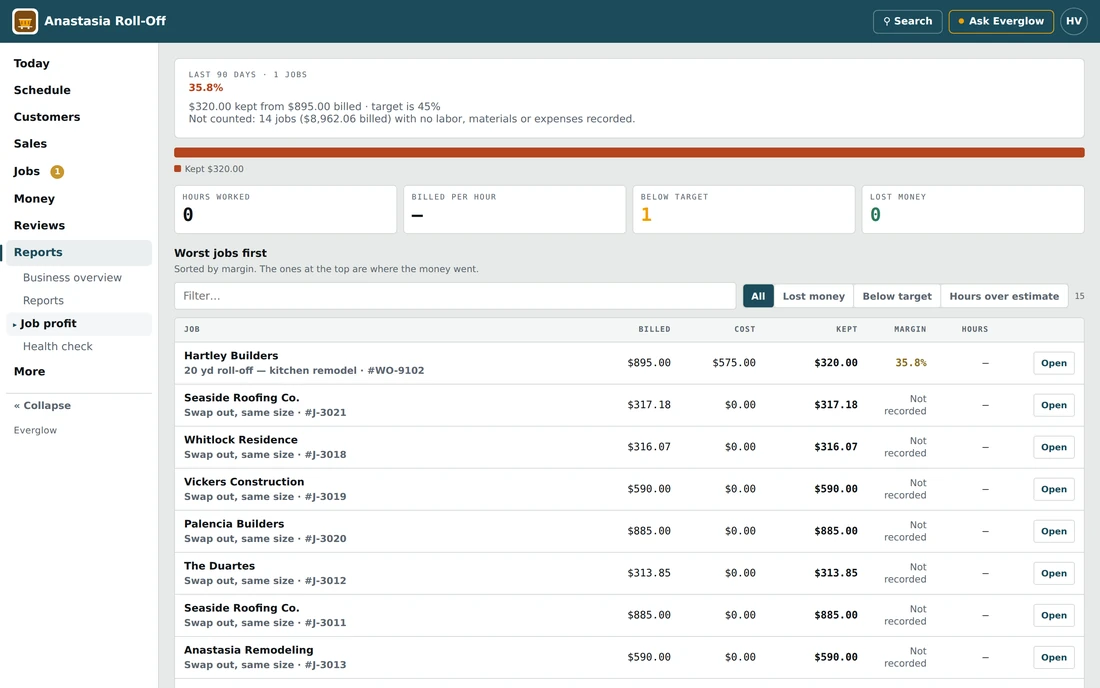The image size is (1100, 688).
Task: Open The Duartes job
Action: click(x=1054, y=573)
